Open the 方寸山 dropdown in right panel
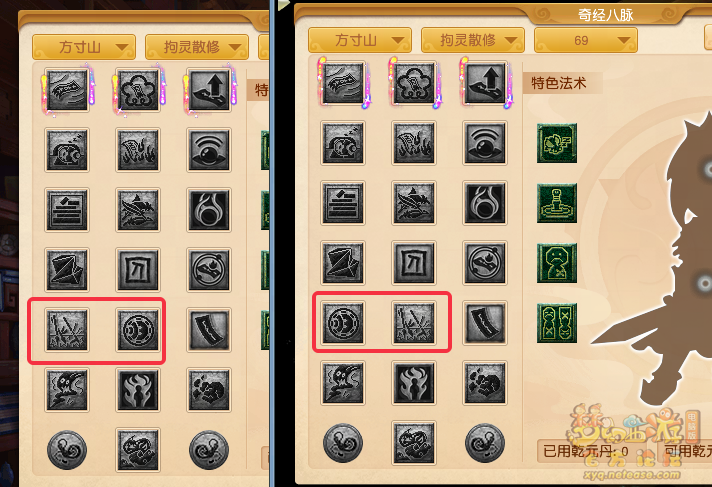This screenshot has width=712, height=487. (360, 40)
